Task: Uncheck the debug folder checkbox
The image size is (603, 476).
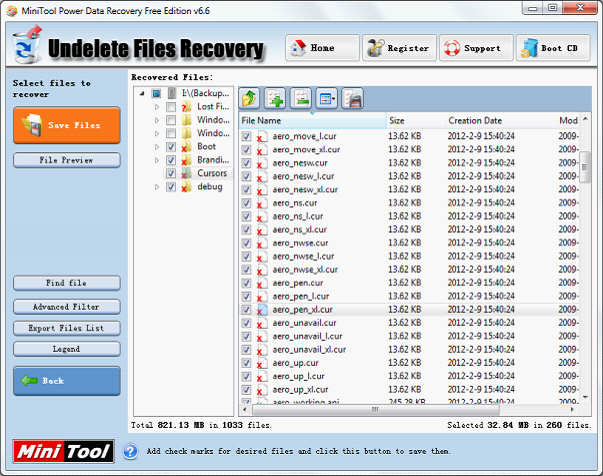Action: tap(171, 187)
